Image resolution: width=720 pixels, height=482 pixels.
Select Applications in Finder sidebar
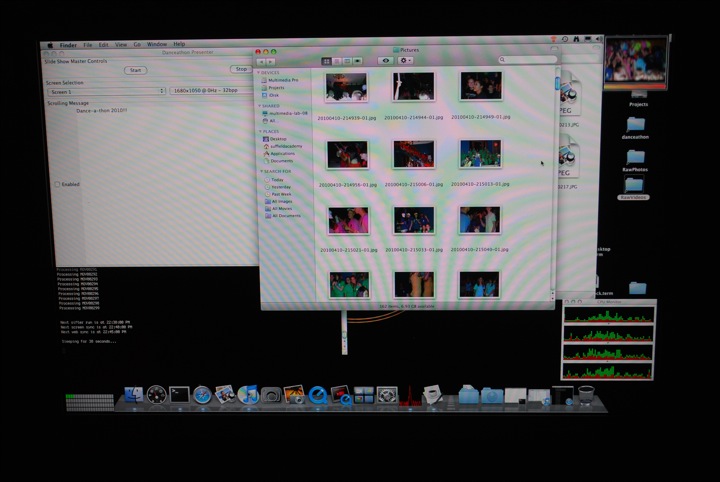282,153
